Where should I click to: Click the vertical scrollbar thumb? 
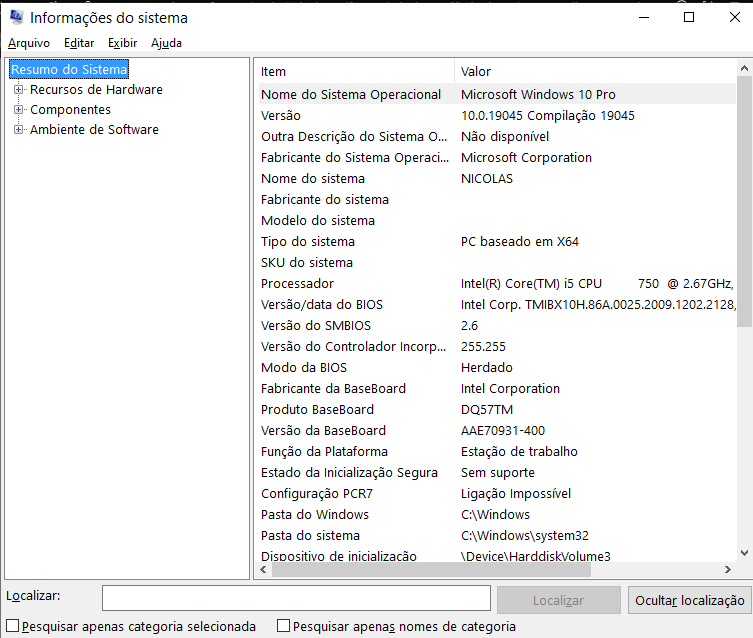coord(744,202)
